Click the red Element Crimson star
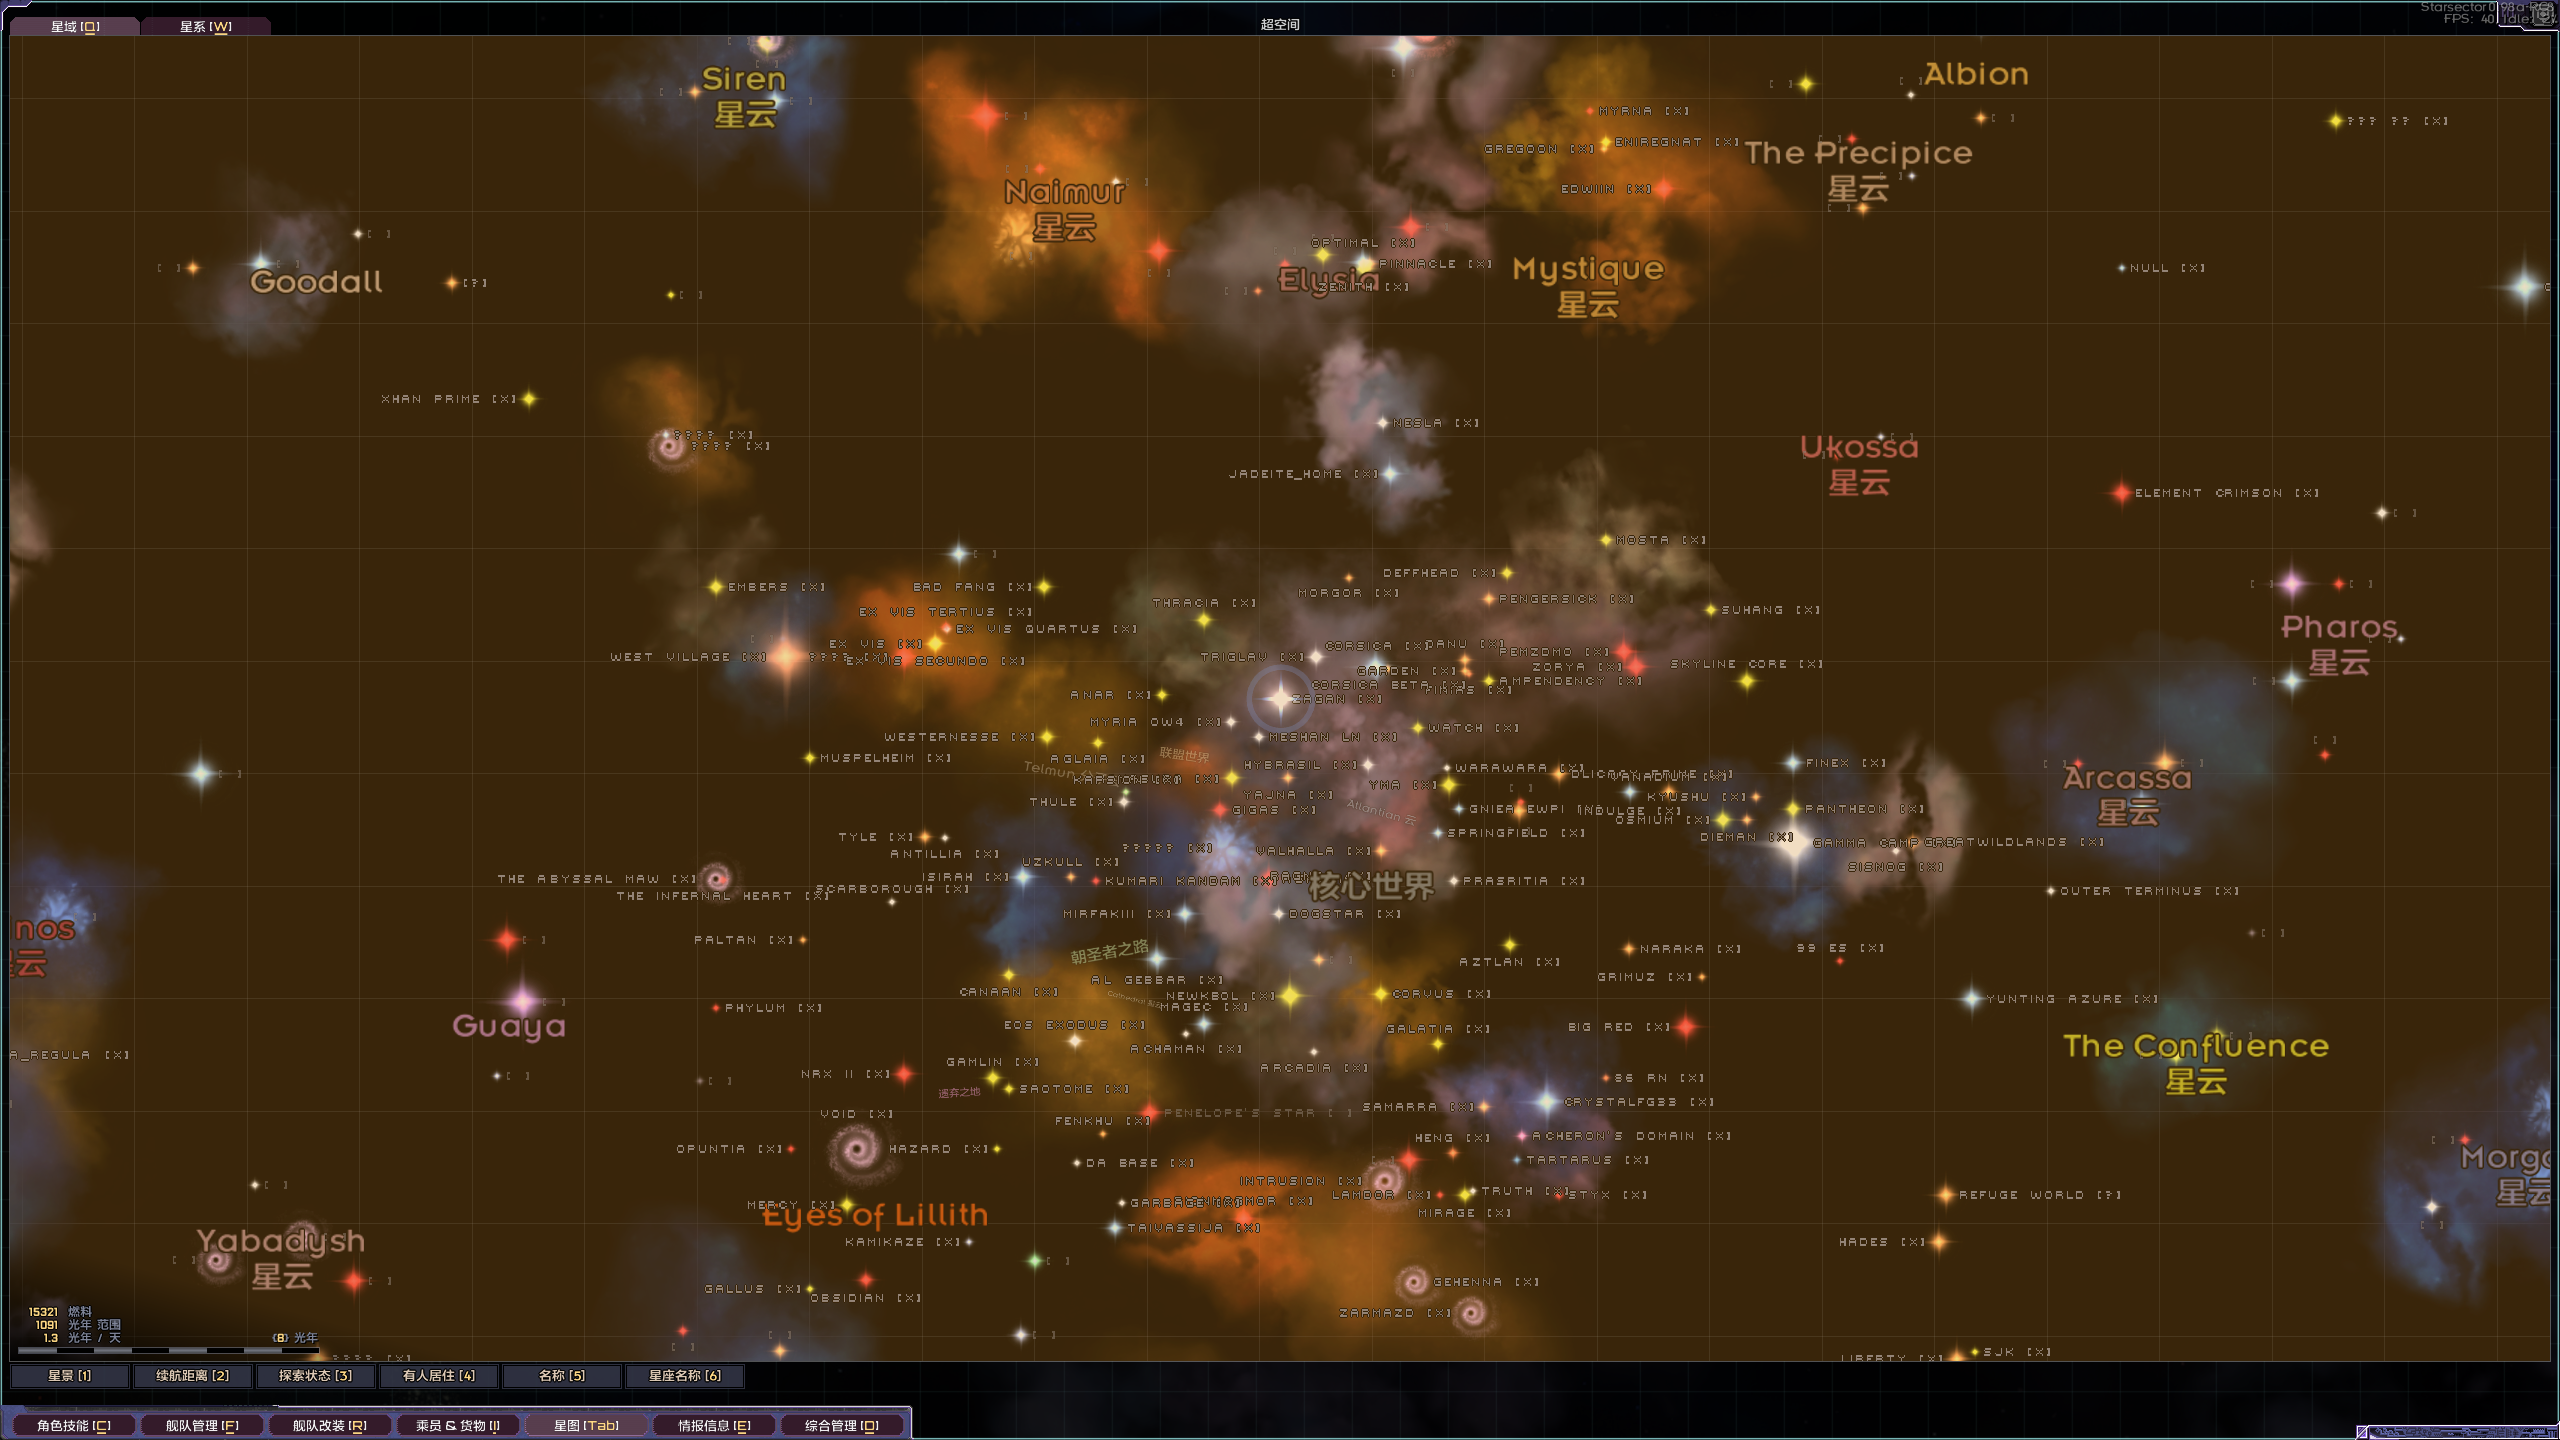Image resolution: width=2560 pixels, height=1440 pixels. point(2122,492)
